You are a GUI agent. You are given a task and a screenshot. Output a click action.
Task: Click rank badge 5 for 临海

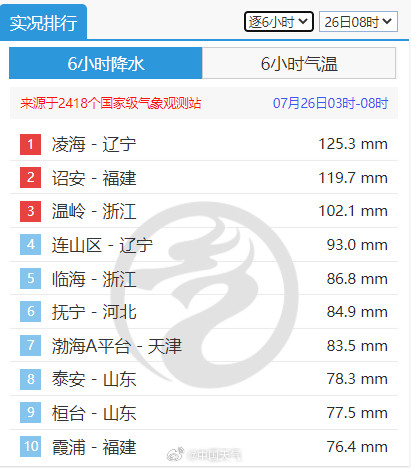point(30,278)
